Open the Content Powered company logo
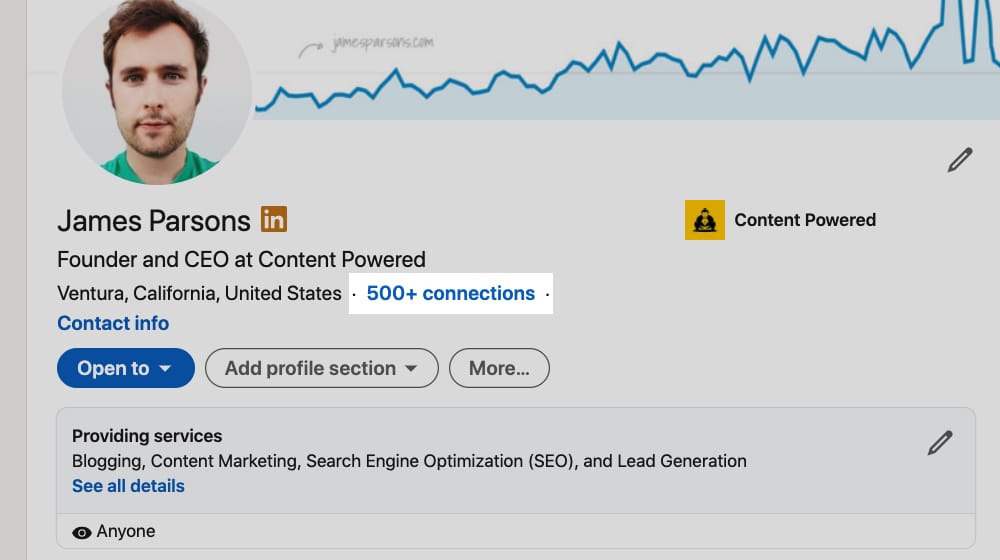The width and height of the screenshot is (1000, 560). point(705,220)
